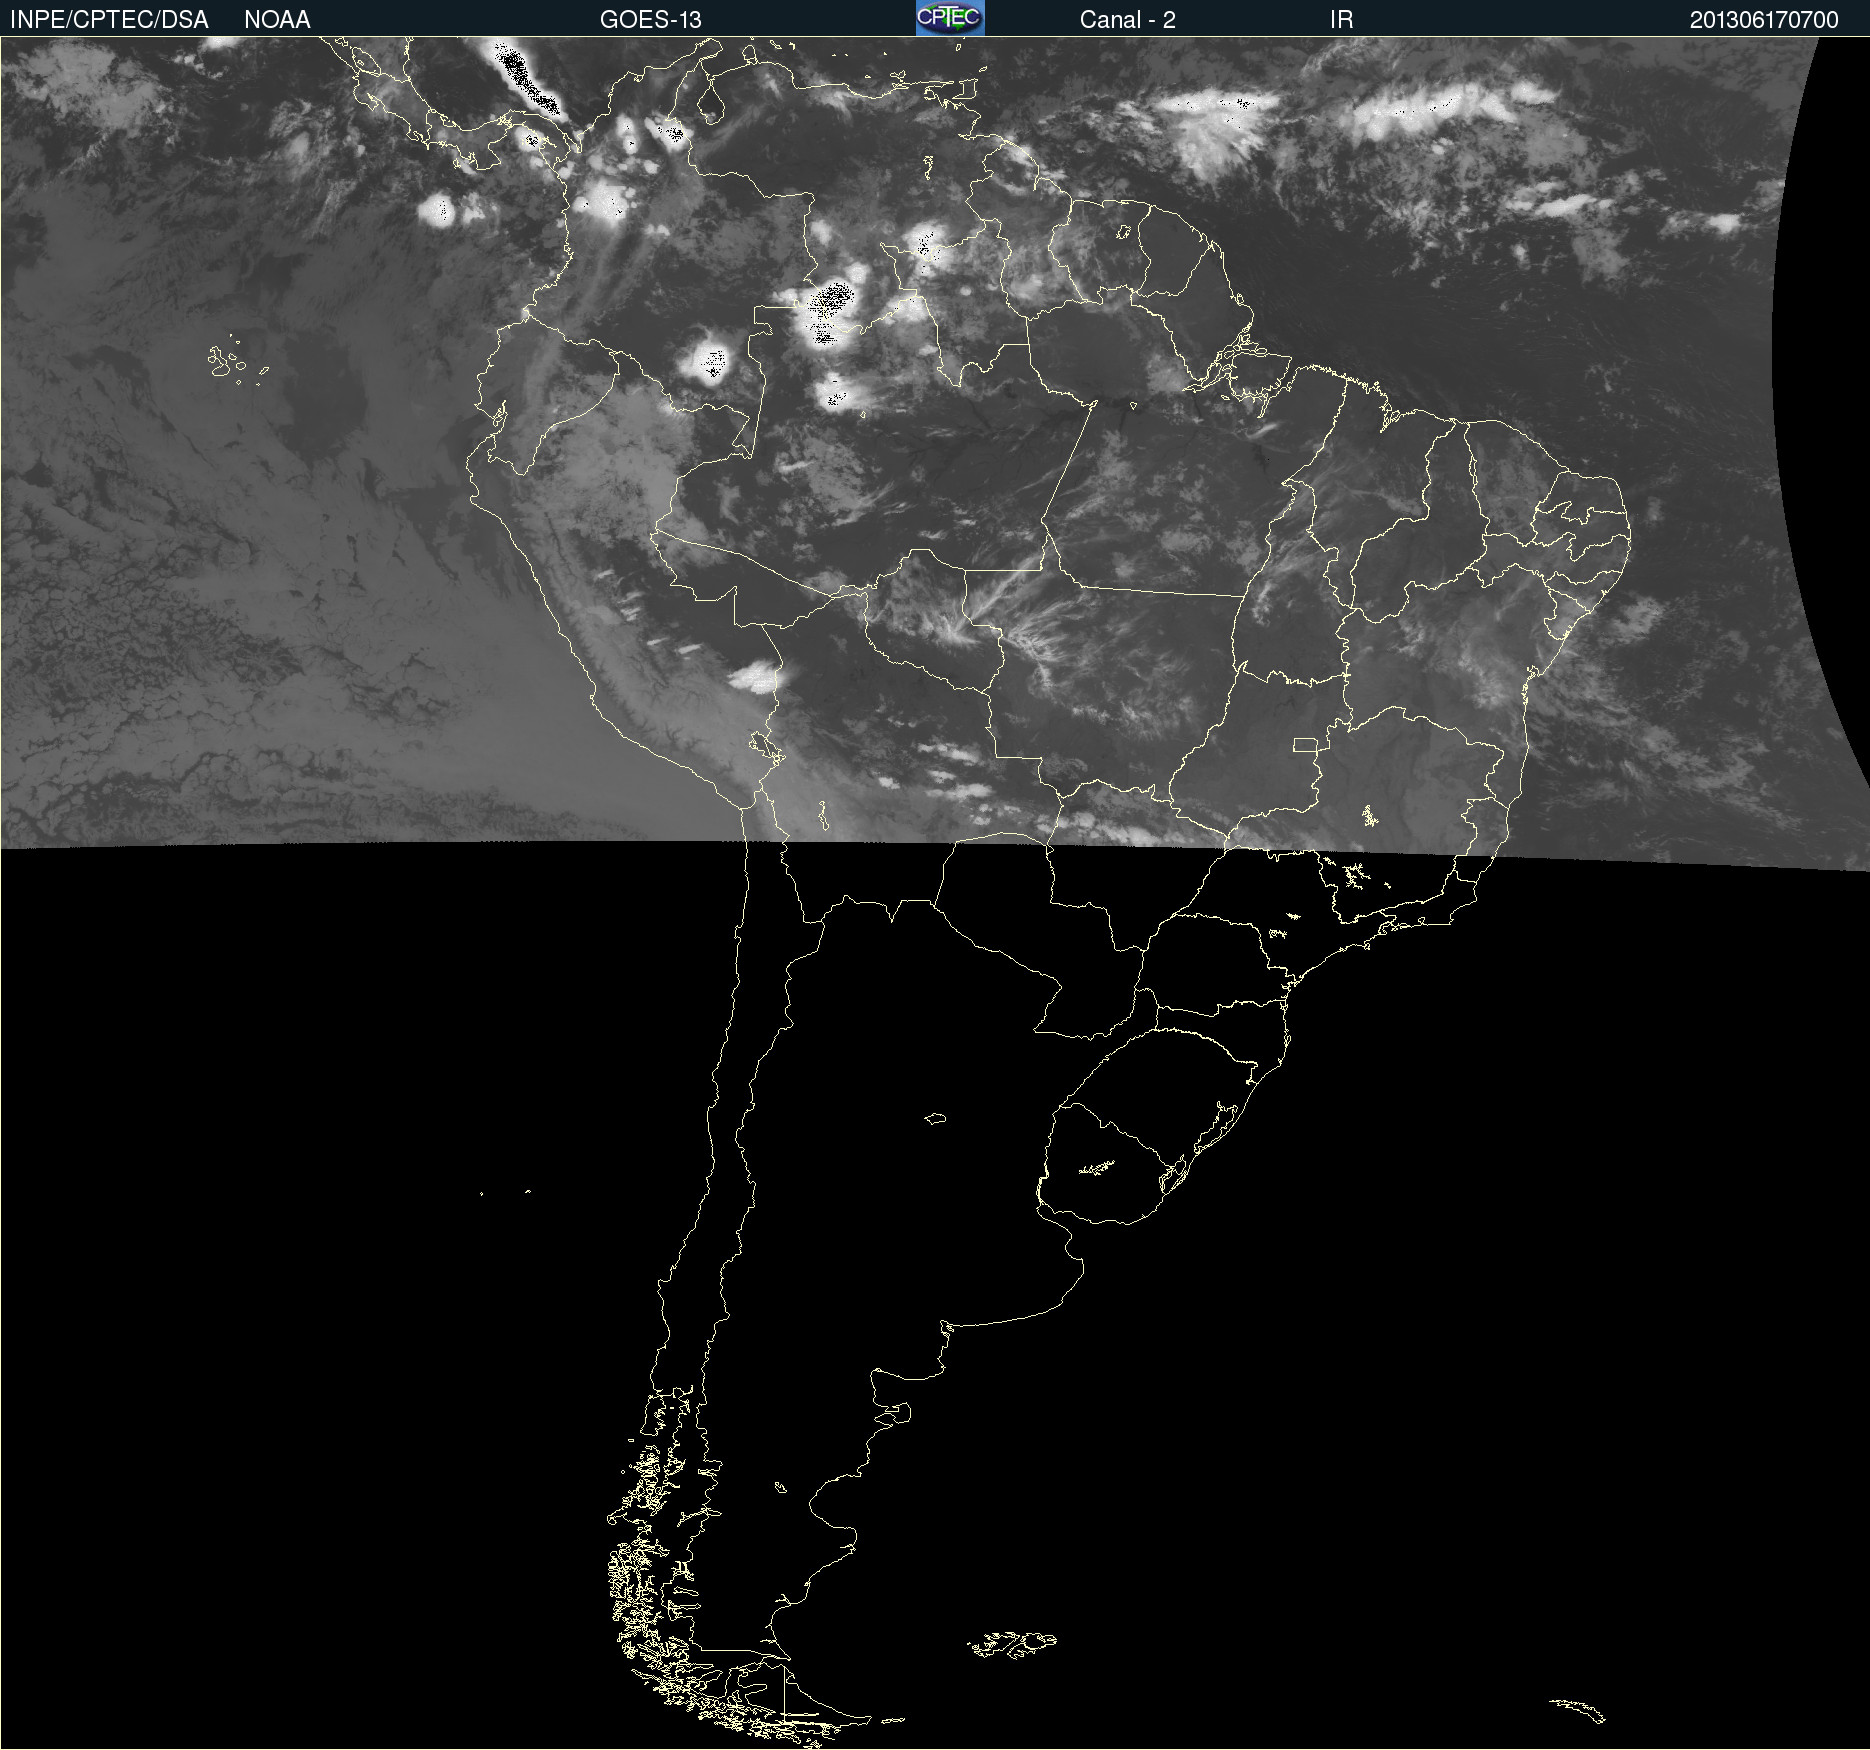Click the NOAA label in the header
Image resolution: width=1870 pixels, height=1750 pixels.
[x=277, y=20]
